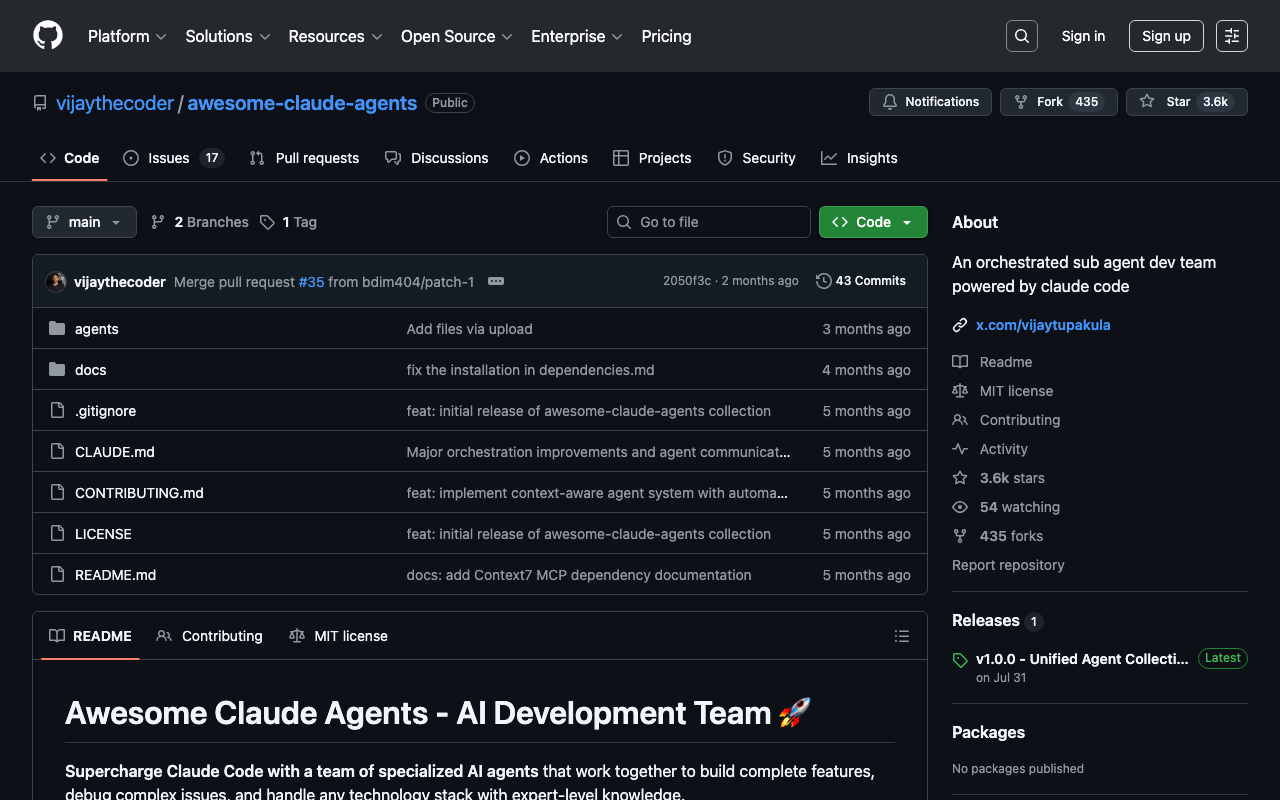Expand the Platform menu

coord(127,36)
